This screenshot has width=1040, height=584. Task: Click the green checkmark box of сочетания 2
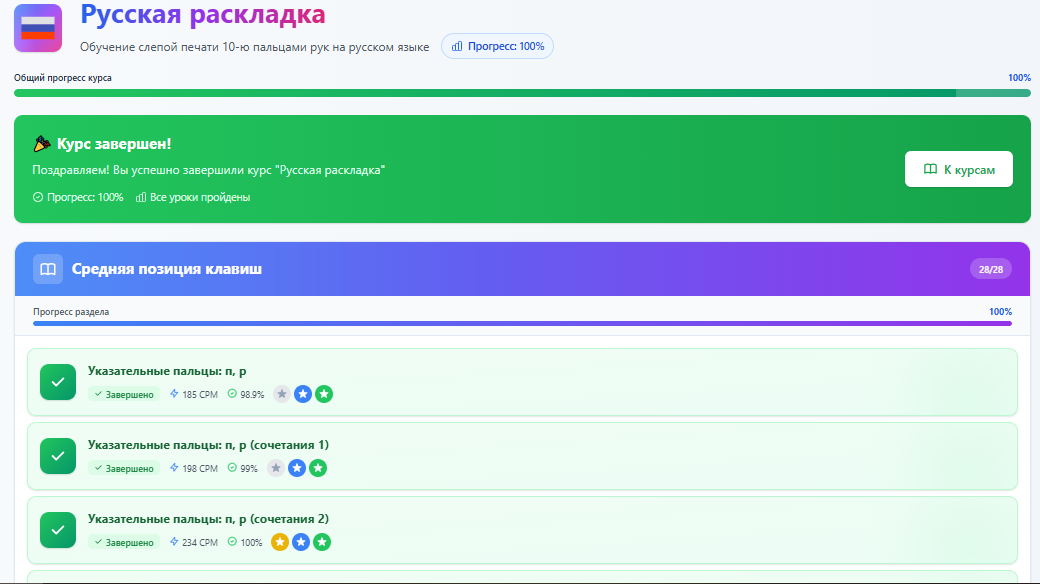(58, 530)
